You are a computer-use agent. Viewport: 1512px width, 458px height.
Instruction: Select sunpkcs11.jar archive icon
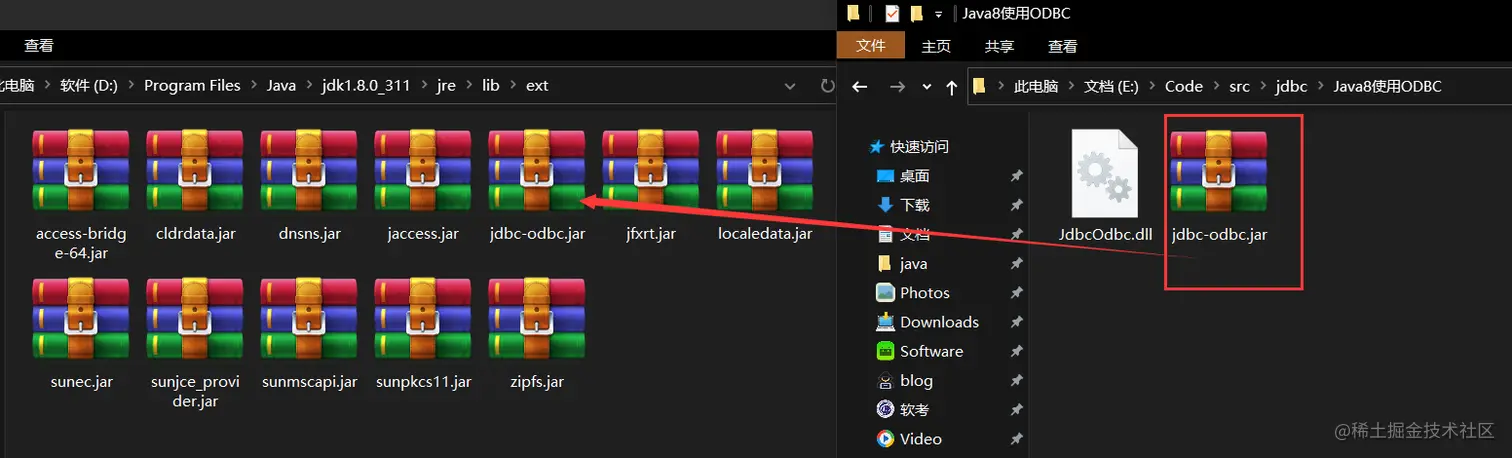tap(422, 318)
